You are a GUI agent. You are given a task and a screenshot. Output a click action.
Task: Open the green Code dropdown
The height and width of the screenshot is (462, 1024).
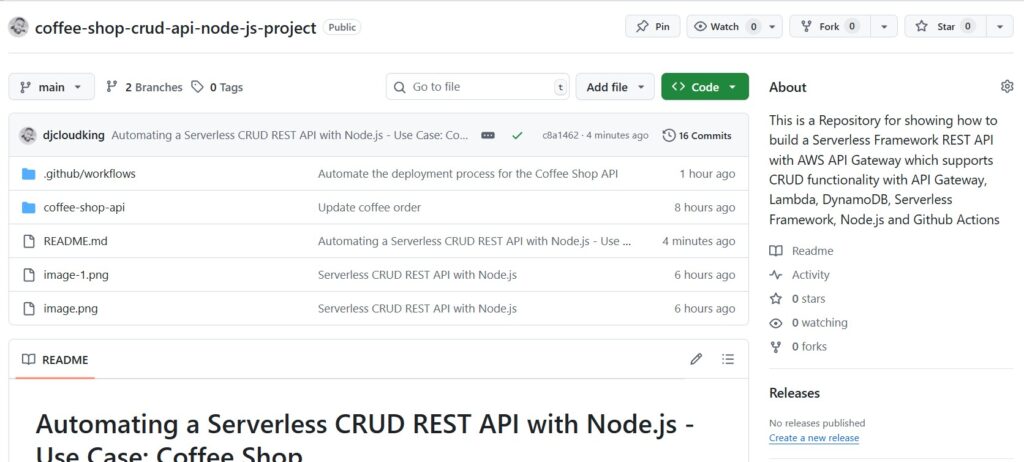[705, 87]
